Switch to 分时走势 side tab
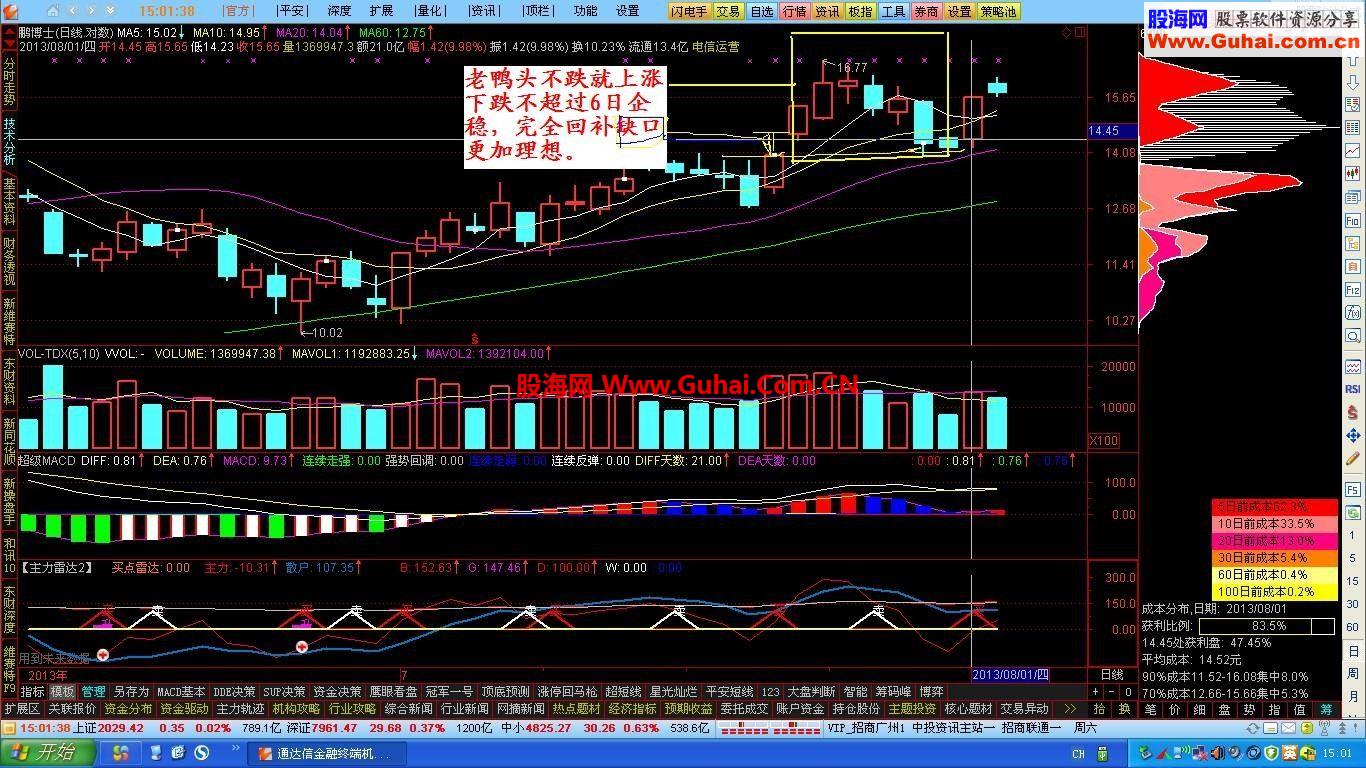This screenshot has width=1366, height=768. point(9,83)
